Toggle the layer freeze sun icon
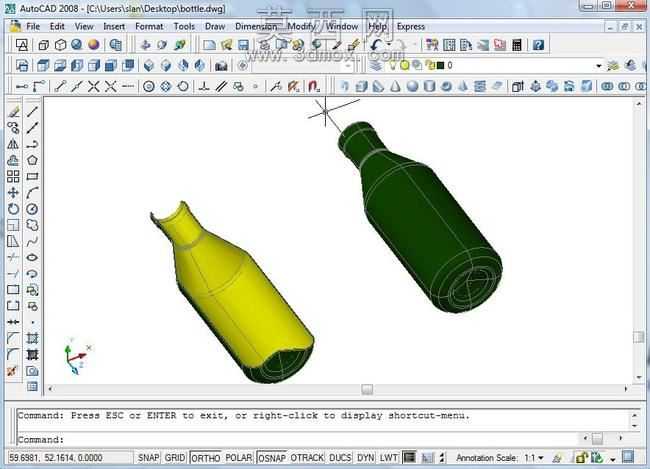Image resolution: width=650 pixels, height=469 pixels. (405, 65)
